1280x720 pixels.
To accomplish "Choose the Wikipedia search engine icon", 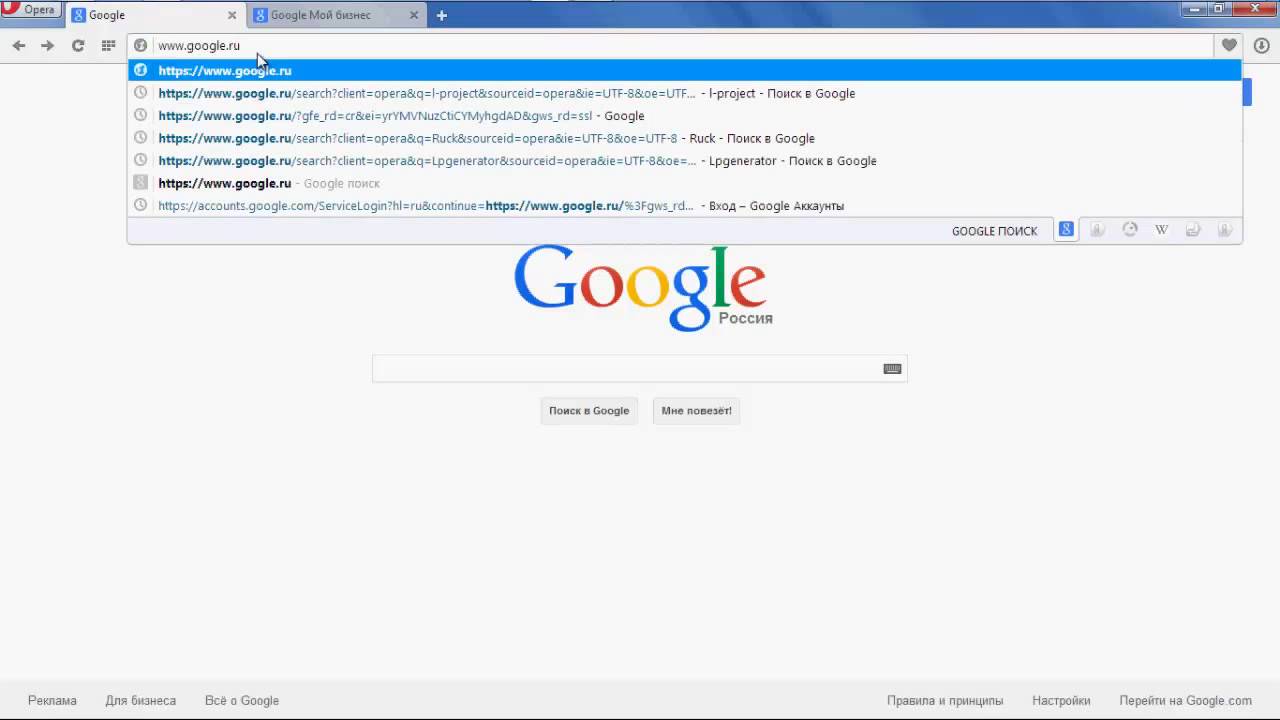I will point(1161,230).
